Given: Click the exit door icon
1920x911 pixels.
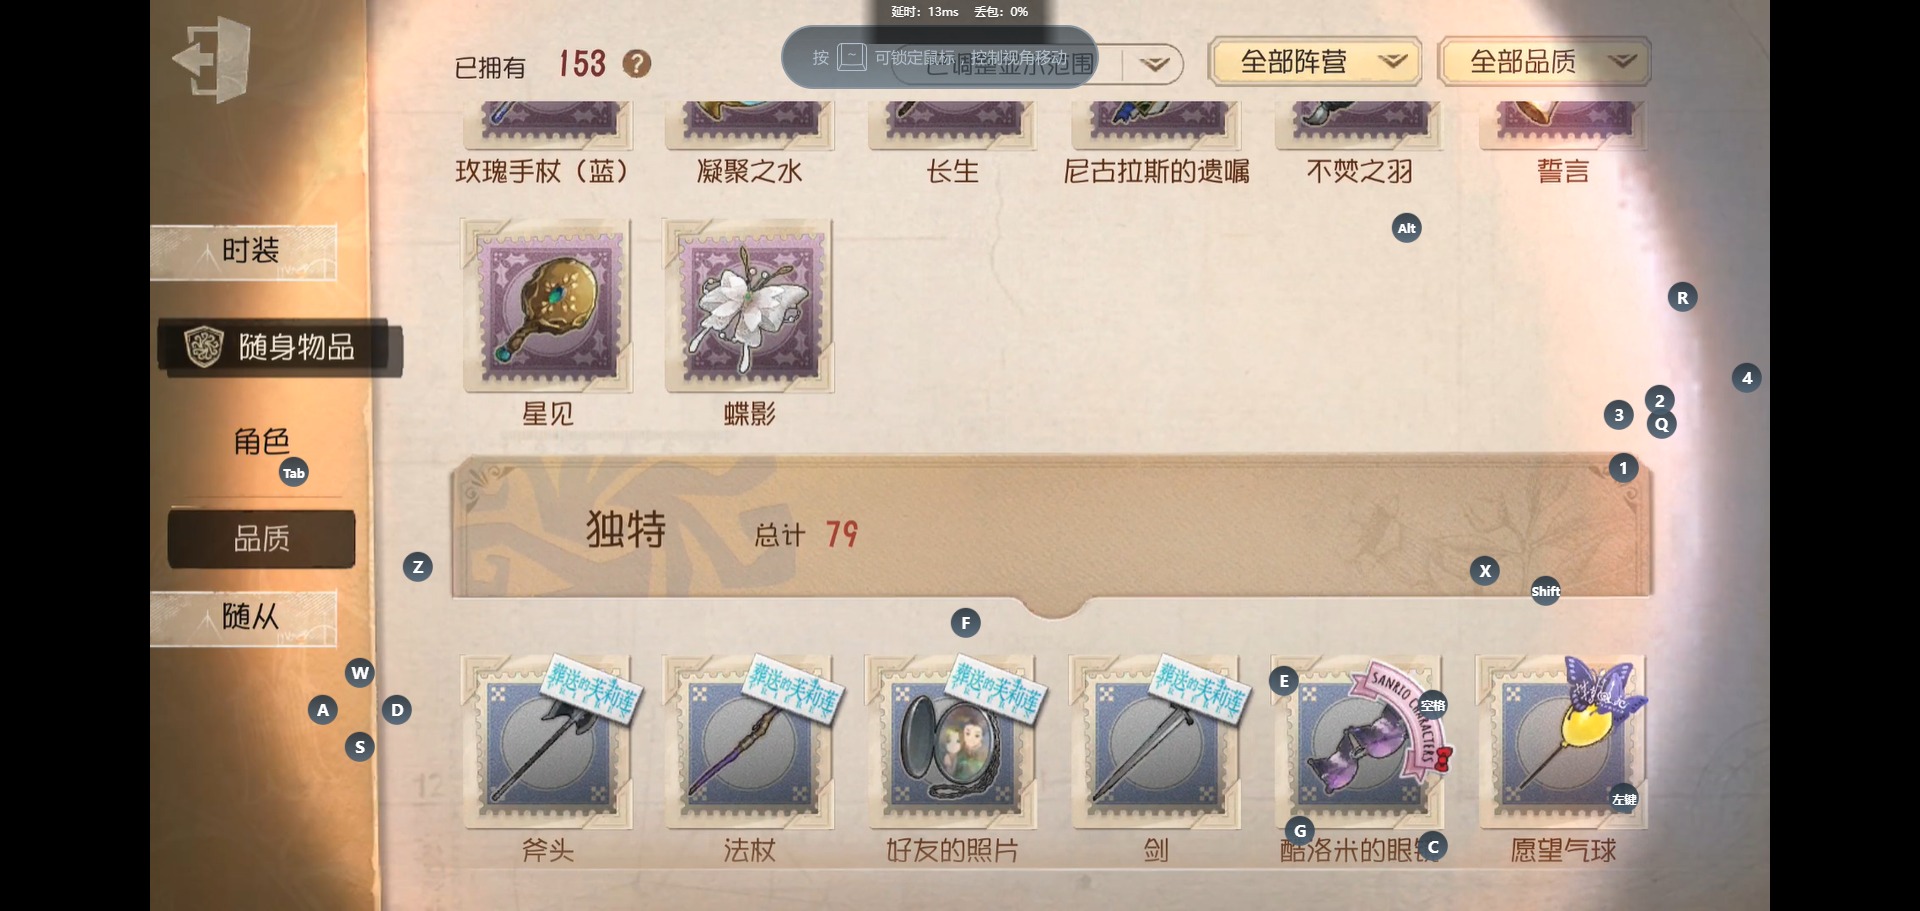Looking at the screenshot, I should pos(212,59).
